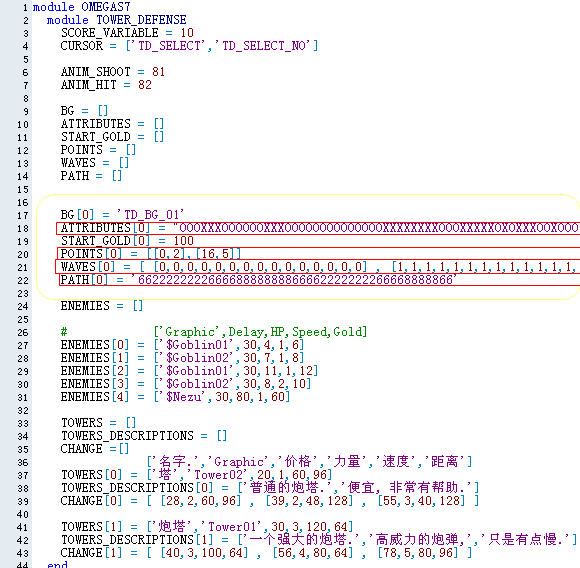
Task: Click the 'module OMEGAS7' line of code
Action: [x=81, y=7]
